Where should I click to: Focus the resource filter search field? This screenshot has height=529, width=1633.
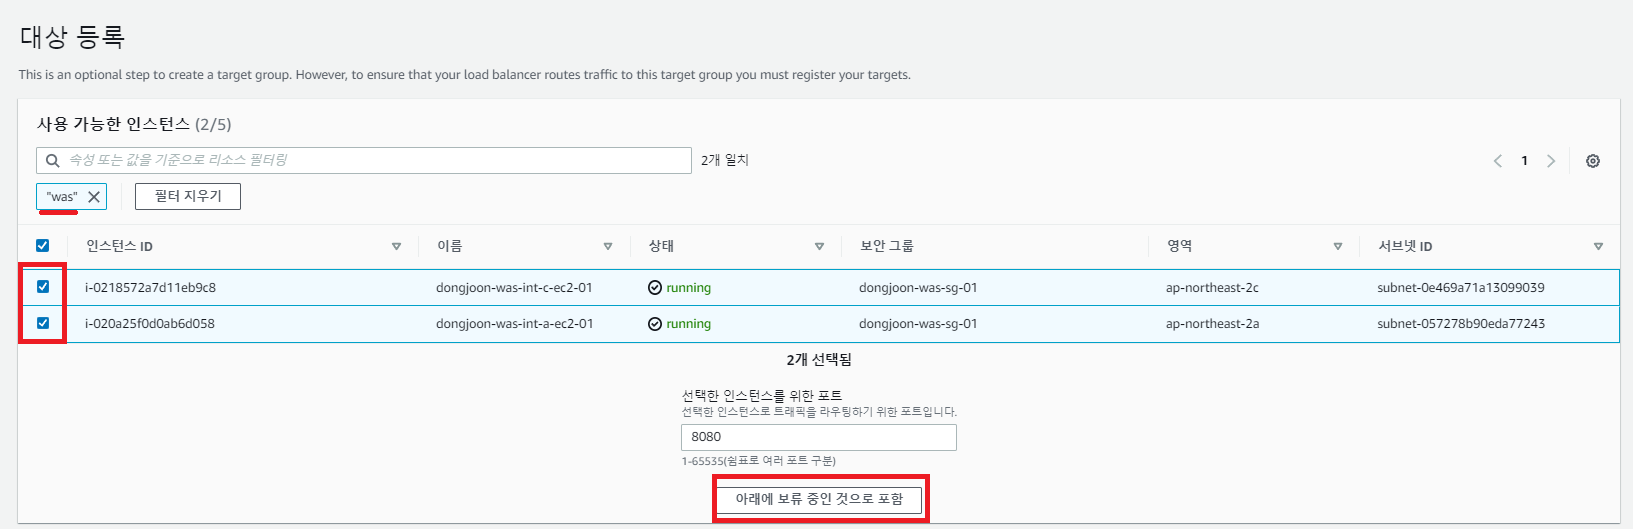point(364,160)
